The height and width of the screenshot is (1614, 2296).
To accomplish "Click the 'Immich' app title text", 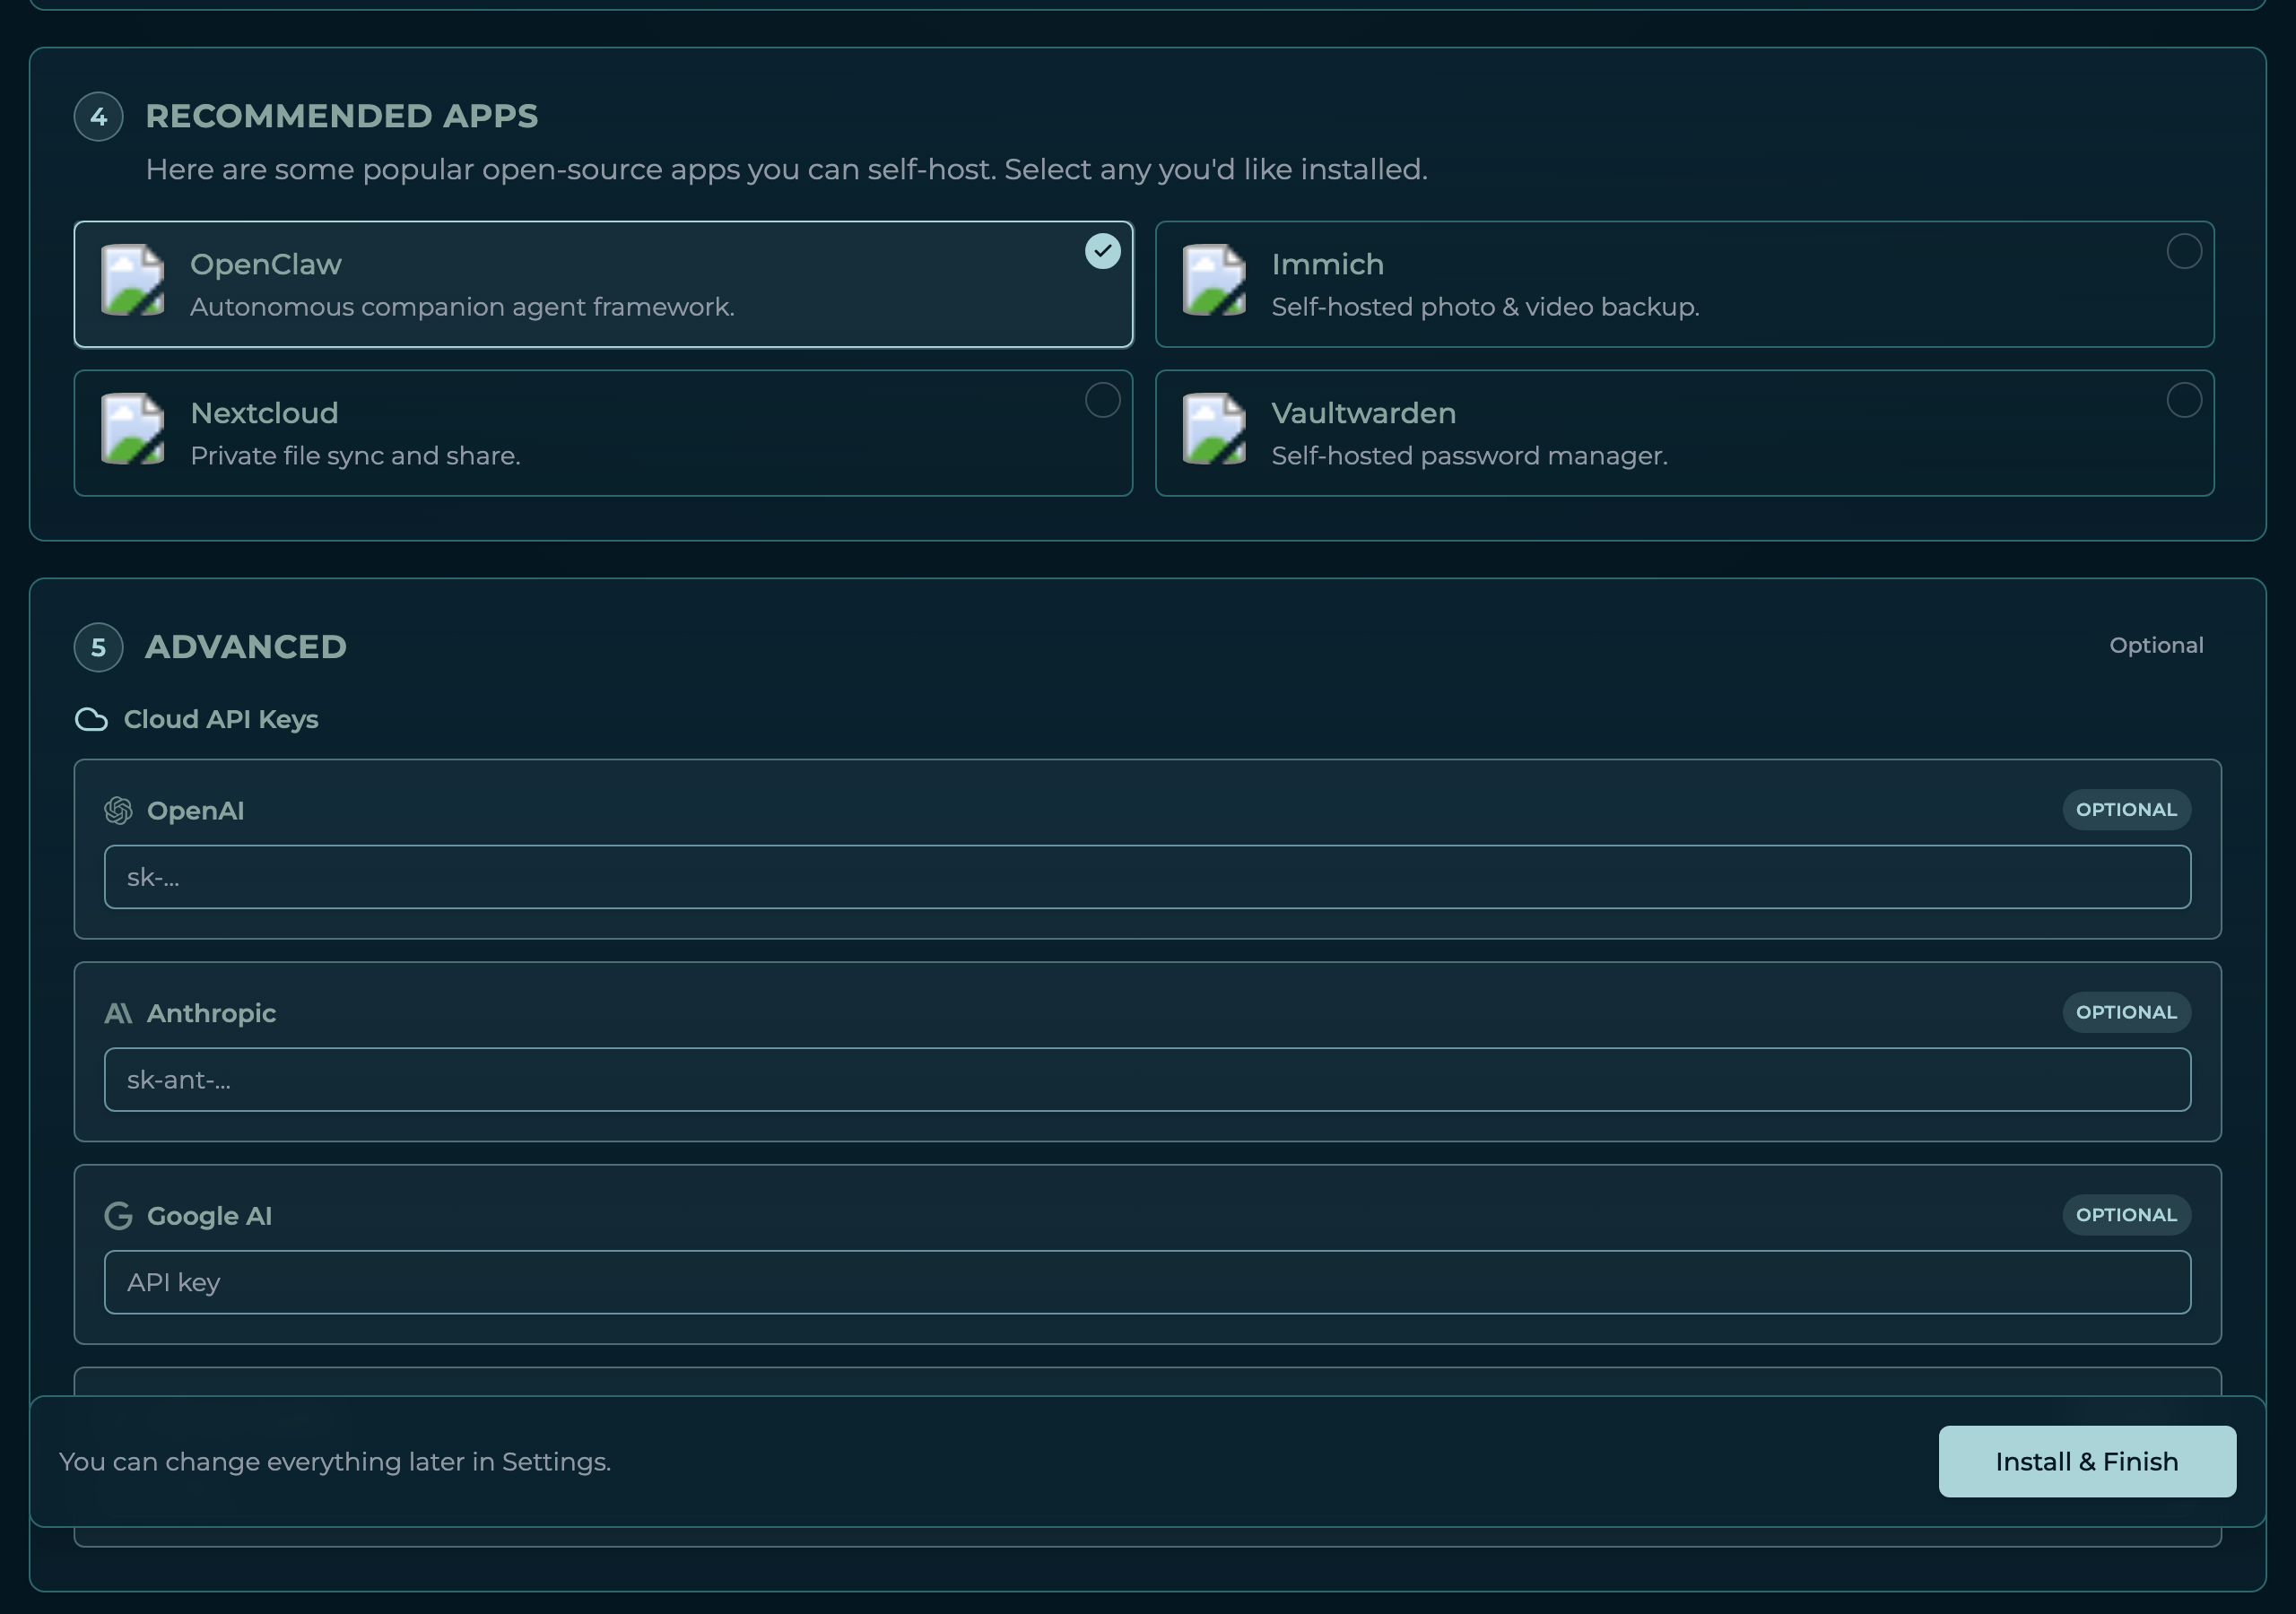I will [1327, 264].
